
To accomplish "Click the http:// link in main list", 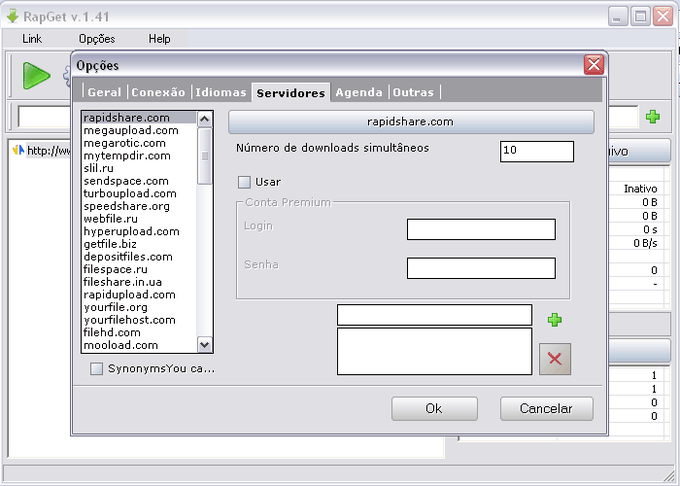I will (x=48, y=151).
